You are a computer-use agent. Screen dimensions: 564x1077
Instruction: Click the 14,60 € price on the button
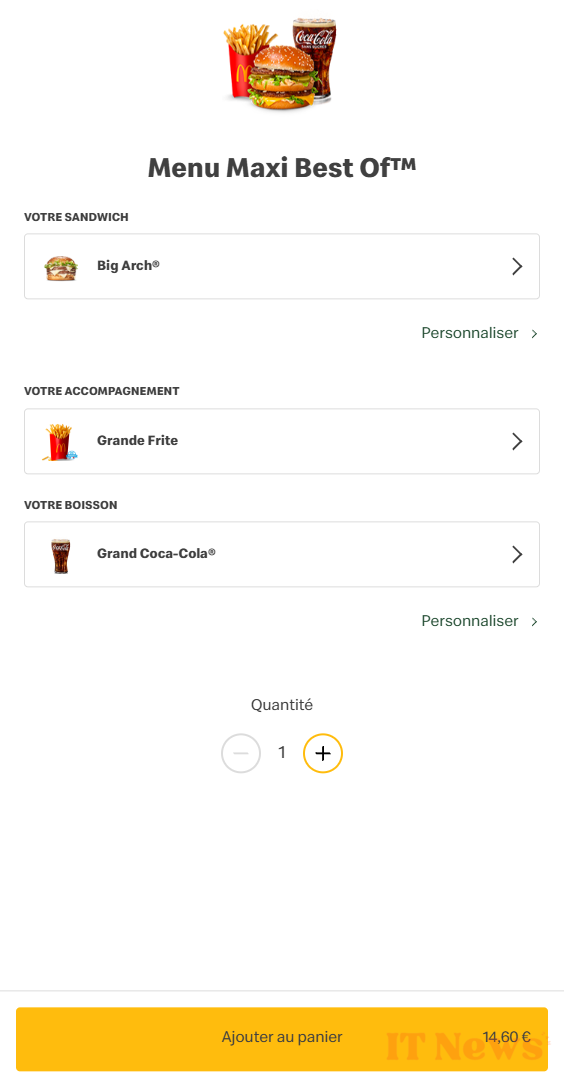point(506,1037)
